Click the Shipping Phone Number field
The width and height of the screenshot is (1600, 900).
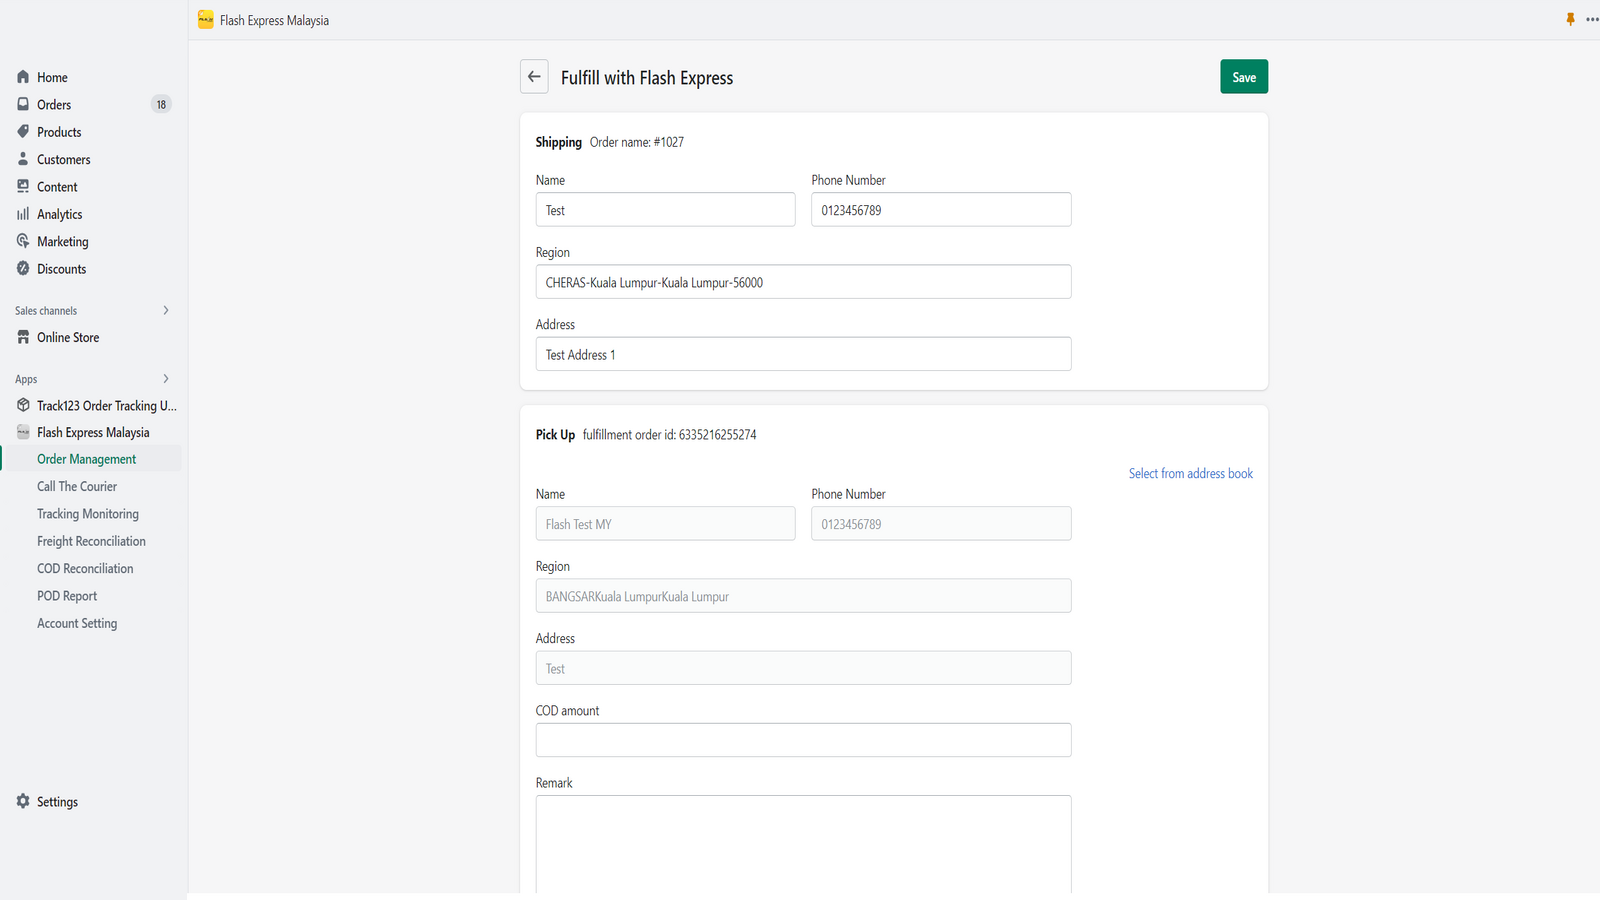pos(941,210)
